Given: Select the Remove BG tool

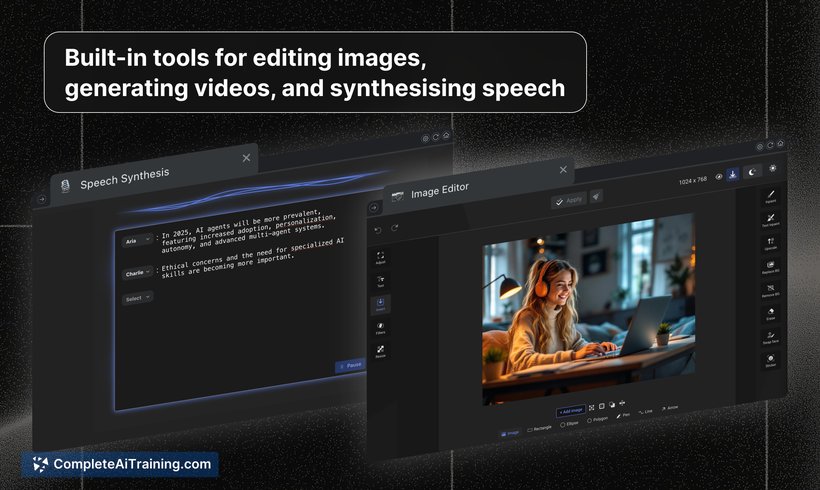Looking at the screenshot, I should pos(770,290).
